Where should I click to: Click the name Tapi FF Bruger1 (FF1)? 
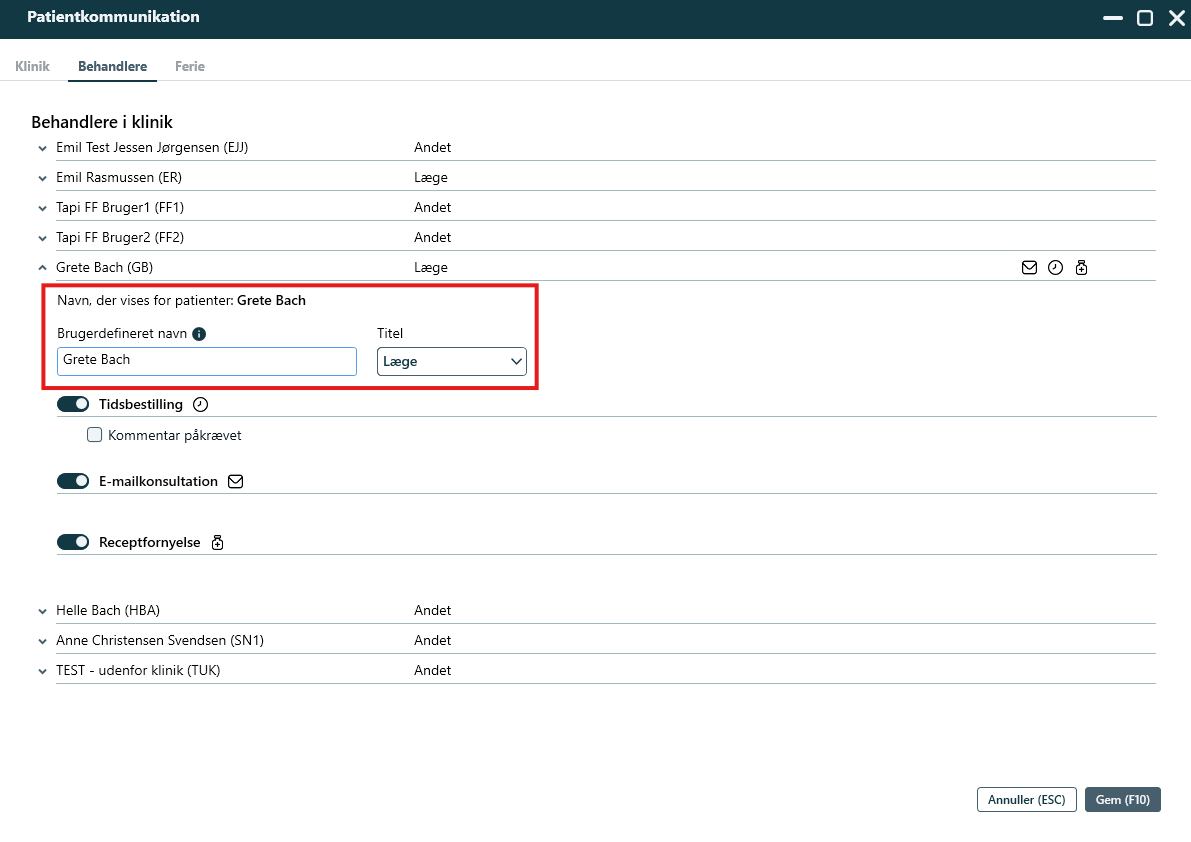(x=120, y=207)
